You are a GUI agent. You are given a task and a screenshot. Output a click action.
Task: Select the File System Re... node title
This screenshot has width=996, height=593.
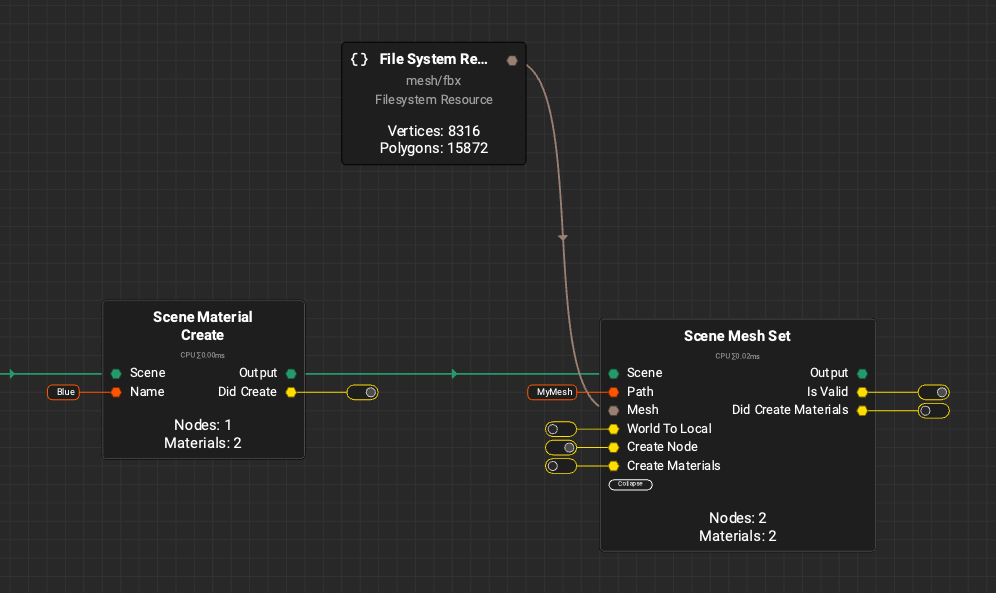pos(433,59)
